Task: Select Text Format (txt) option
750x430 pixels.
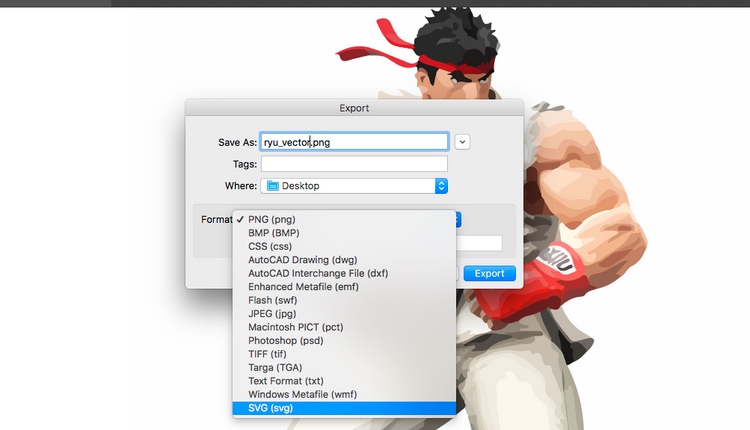Action: coord(344,381)
